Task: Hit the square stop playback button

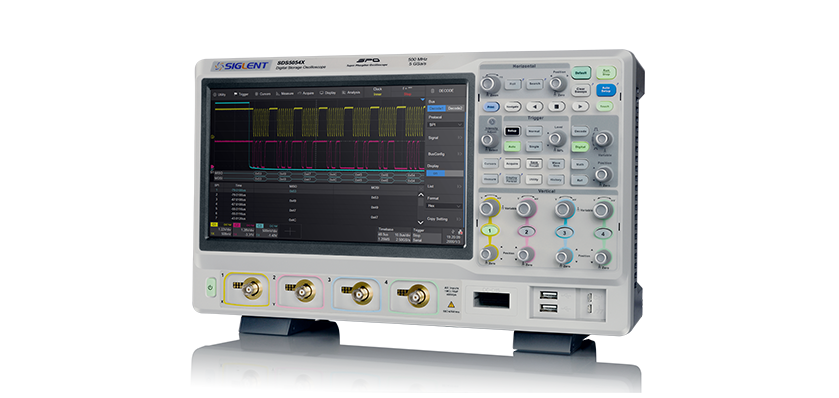Action: coord(557,106)
